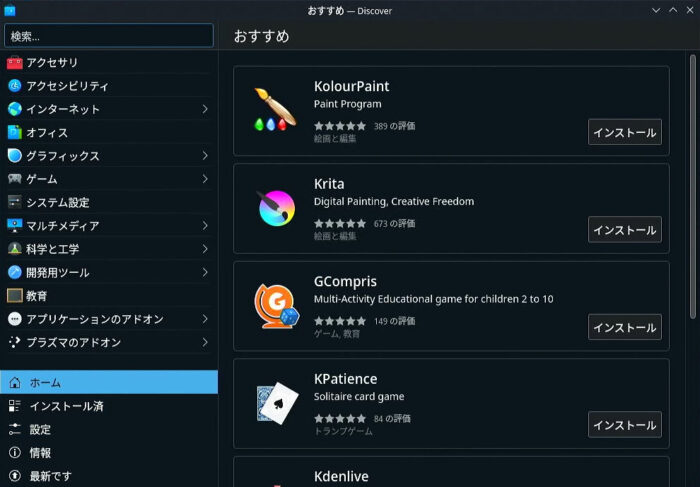
Task: Click the GCompris orange globe icon
Action: point(276,306)
